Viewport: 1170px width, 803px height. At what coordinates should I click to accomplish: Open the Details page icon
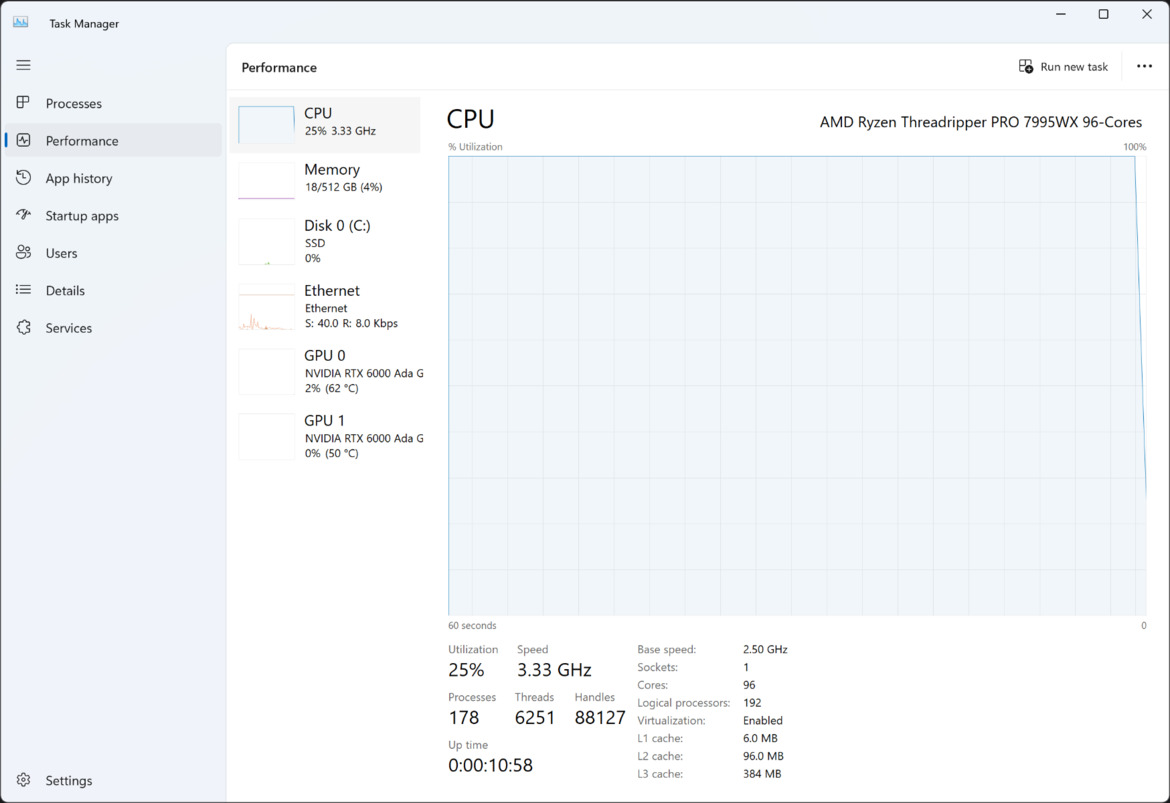click(23, 290)
